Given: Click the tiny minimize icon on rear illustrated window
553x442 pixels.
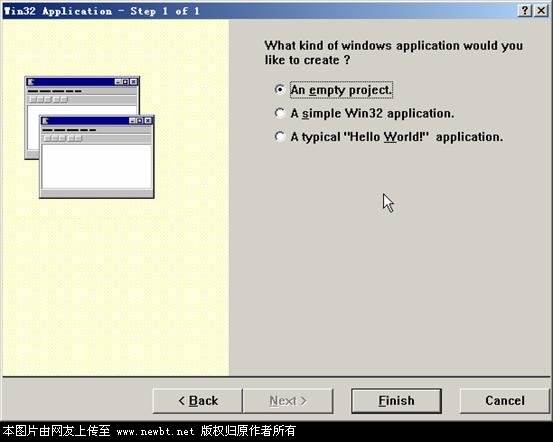Looking at the screenshot, I should (118, 82).
